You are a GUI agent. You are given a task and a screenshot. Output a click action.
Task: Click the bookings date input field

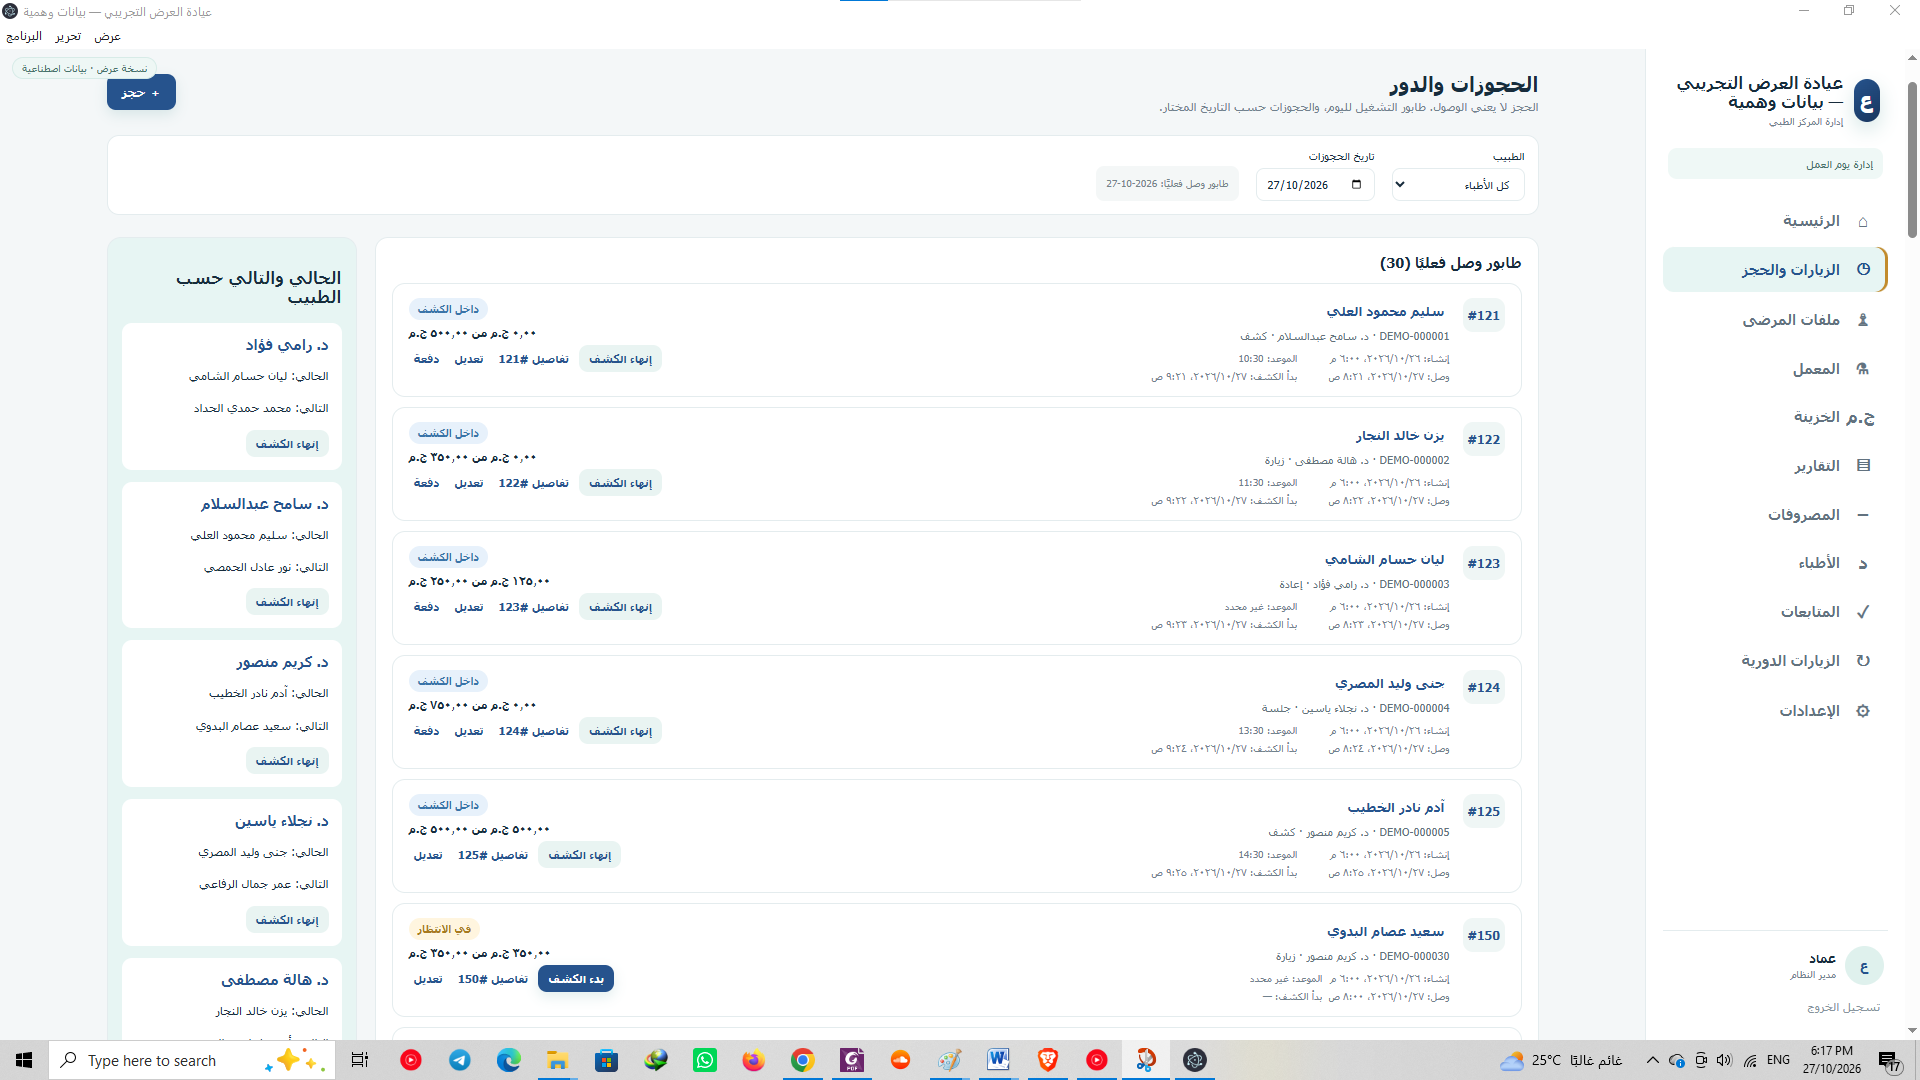[1315, 185]
